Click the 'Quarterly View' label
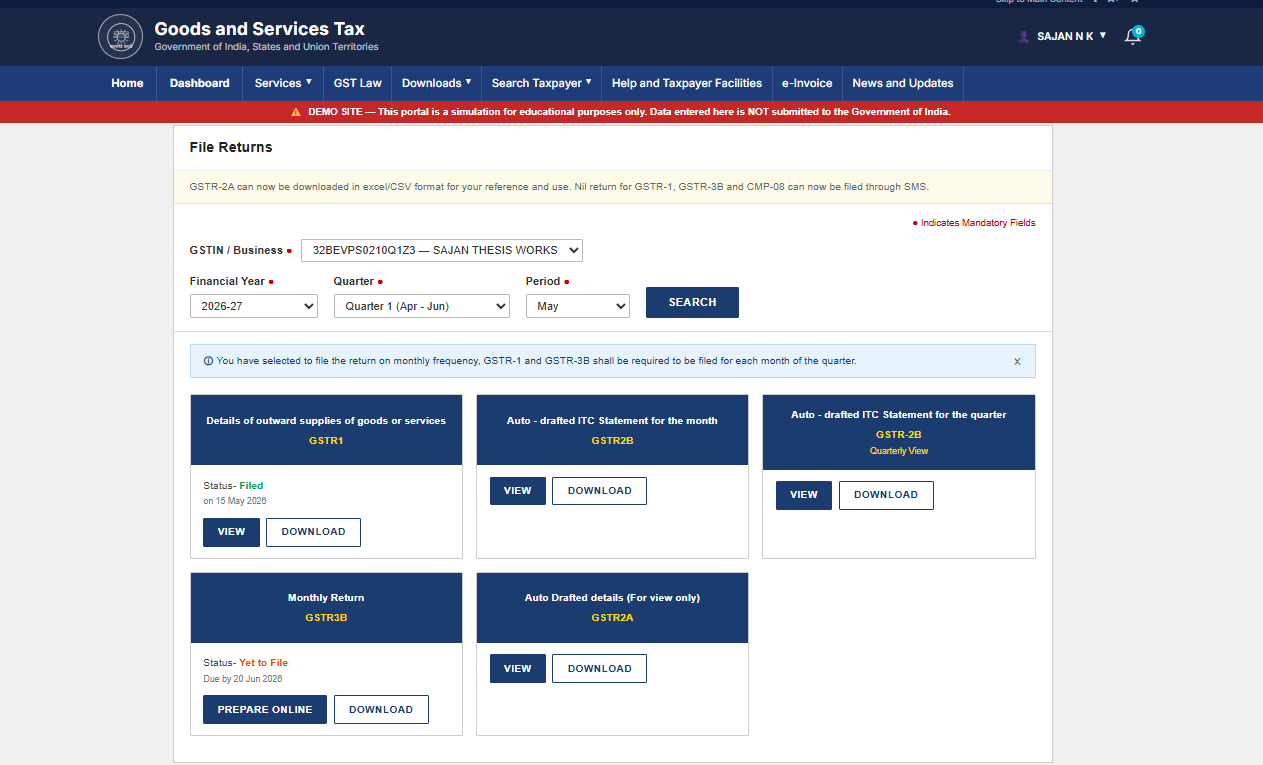This screenshot has height=765, width=1263. (898, 451)
